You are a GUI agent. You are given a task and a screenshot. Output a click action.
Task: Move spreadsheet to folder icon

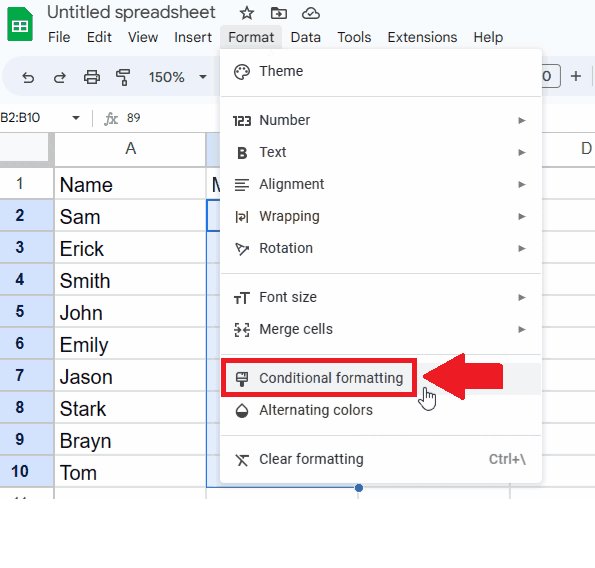click(279, 14)
